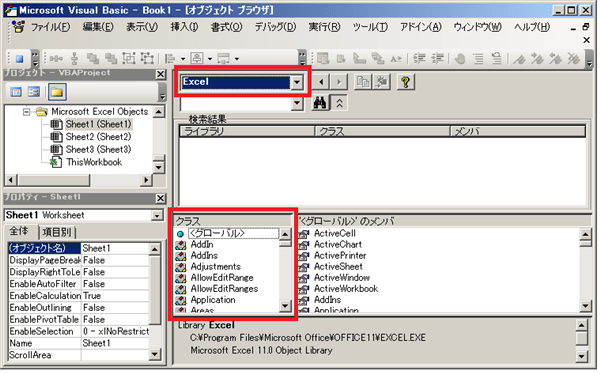The height and width of the screenshot is (374, 600).
Task: Select ThisWorkbook in project tree
Action: pyautogui.click(x=94, y=162)
